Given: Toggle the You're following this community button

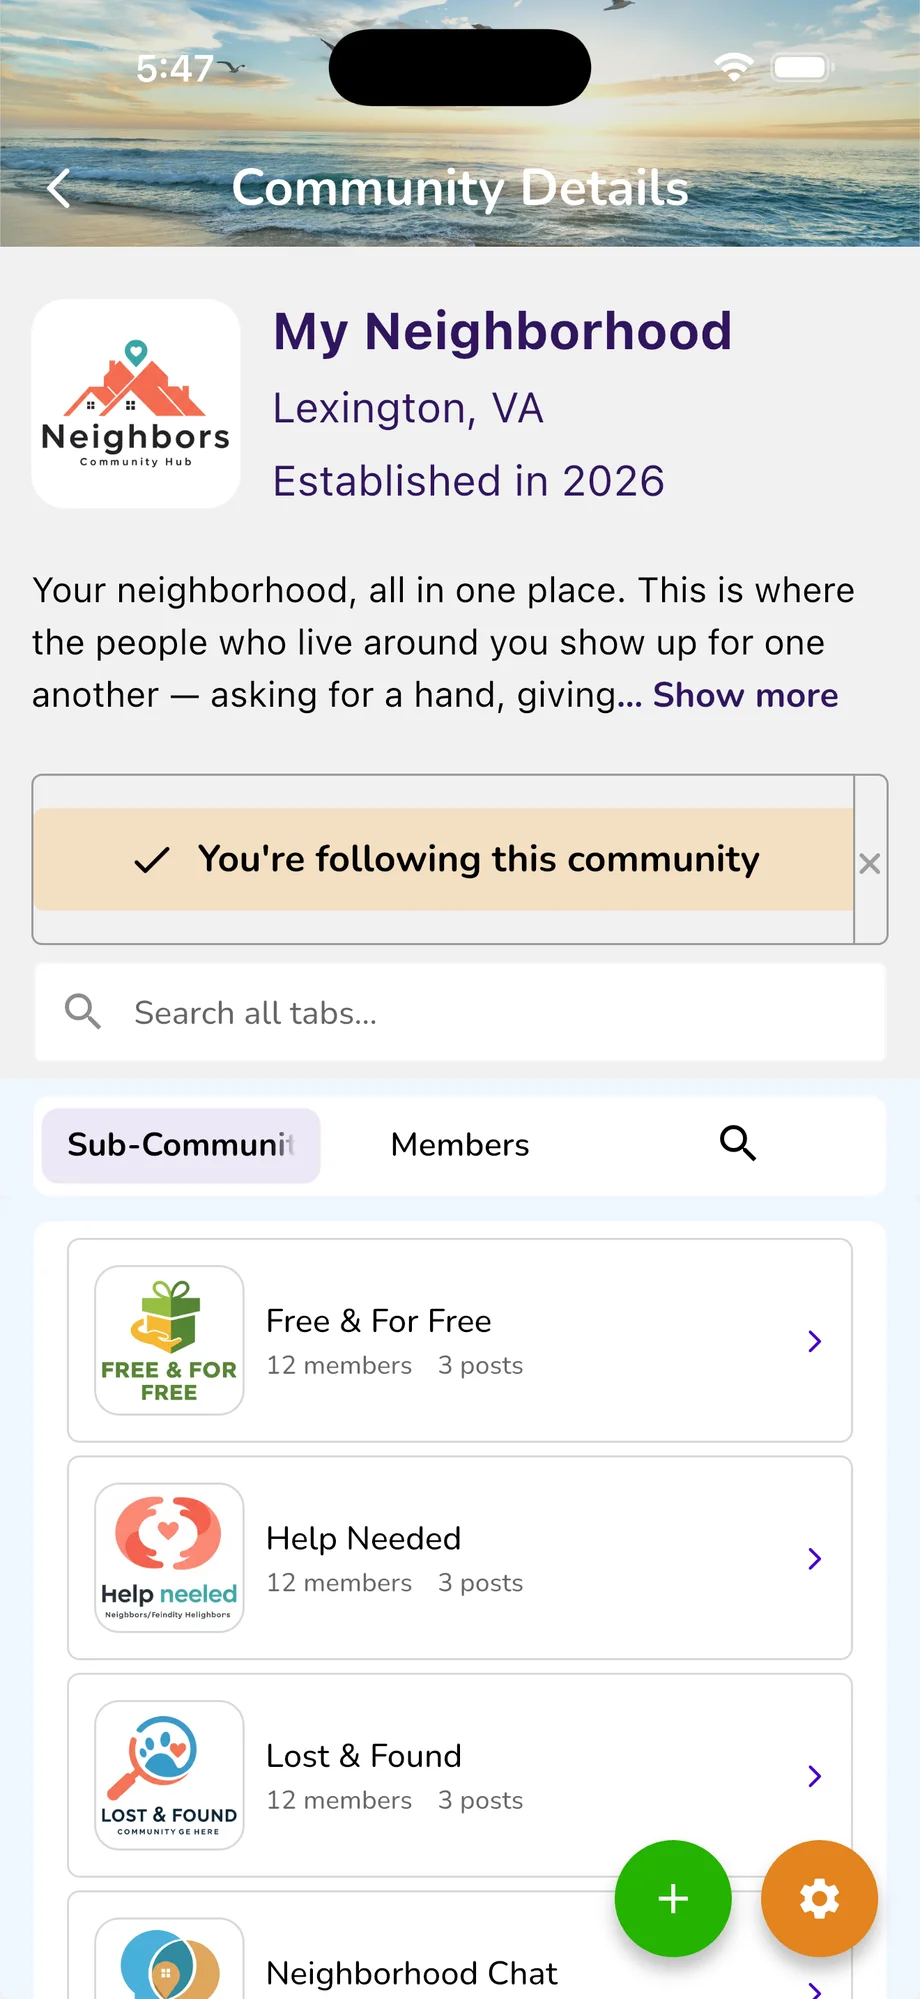Looking at the screenshot, I should point(444,859).
